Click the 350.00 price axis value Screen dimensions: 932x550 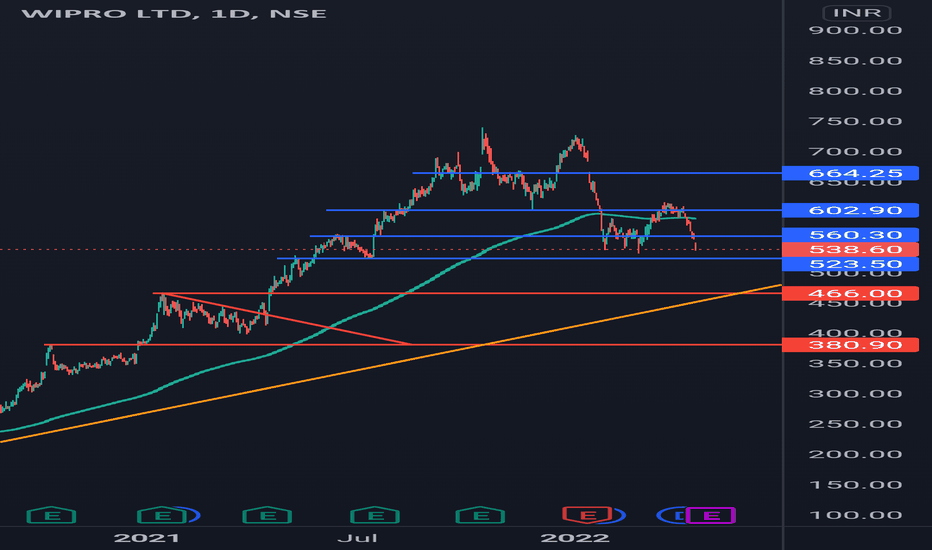[855, 363]
